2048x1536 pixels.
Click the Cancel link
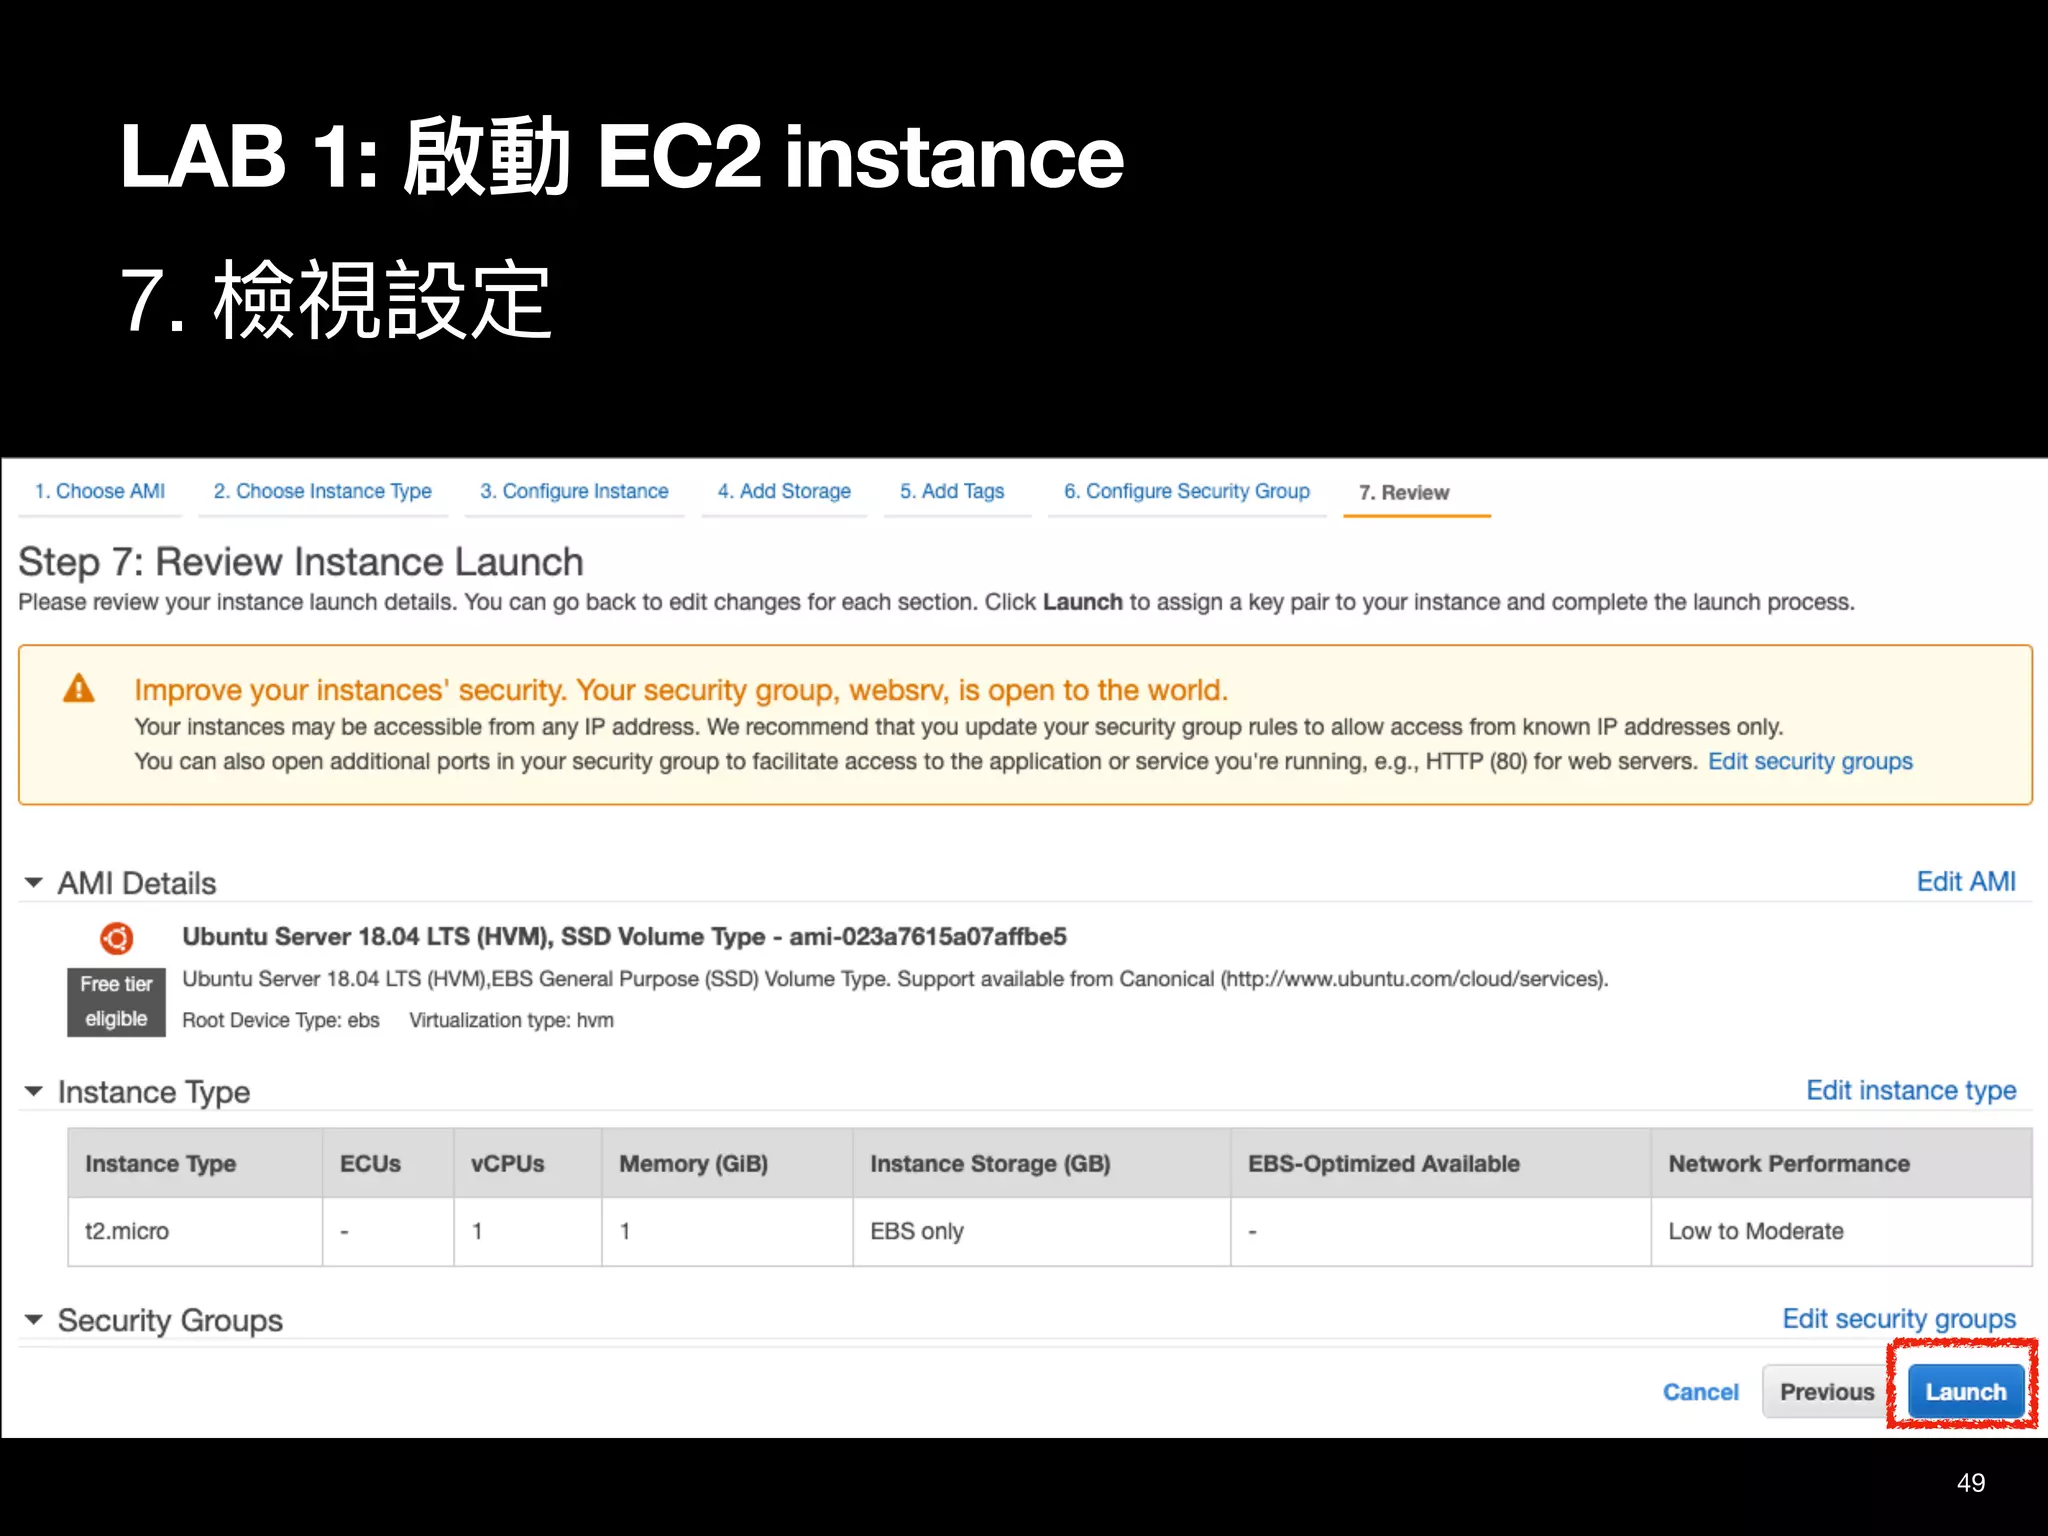coord(1701,1392)
